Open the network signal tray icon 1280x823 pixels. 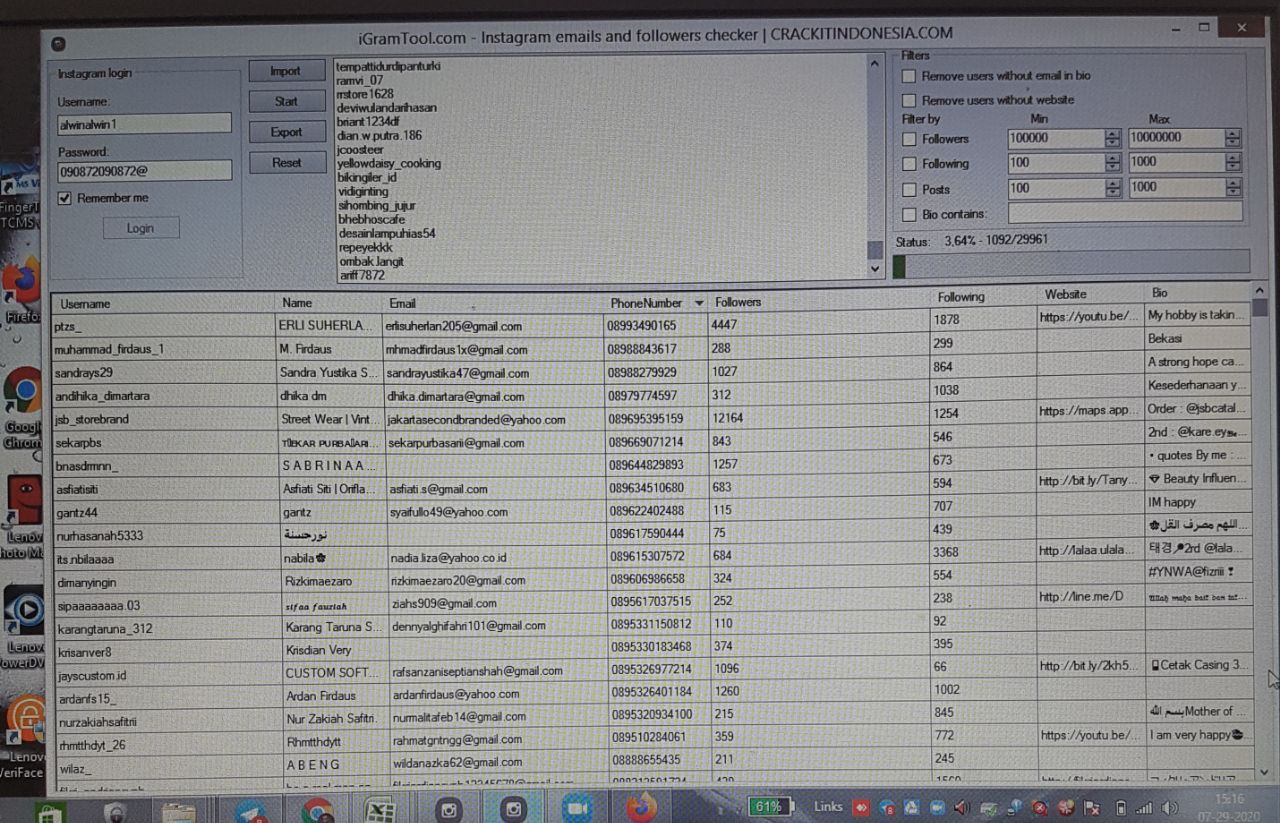click(1144, 808)
